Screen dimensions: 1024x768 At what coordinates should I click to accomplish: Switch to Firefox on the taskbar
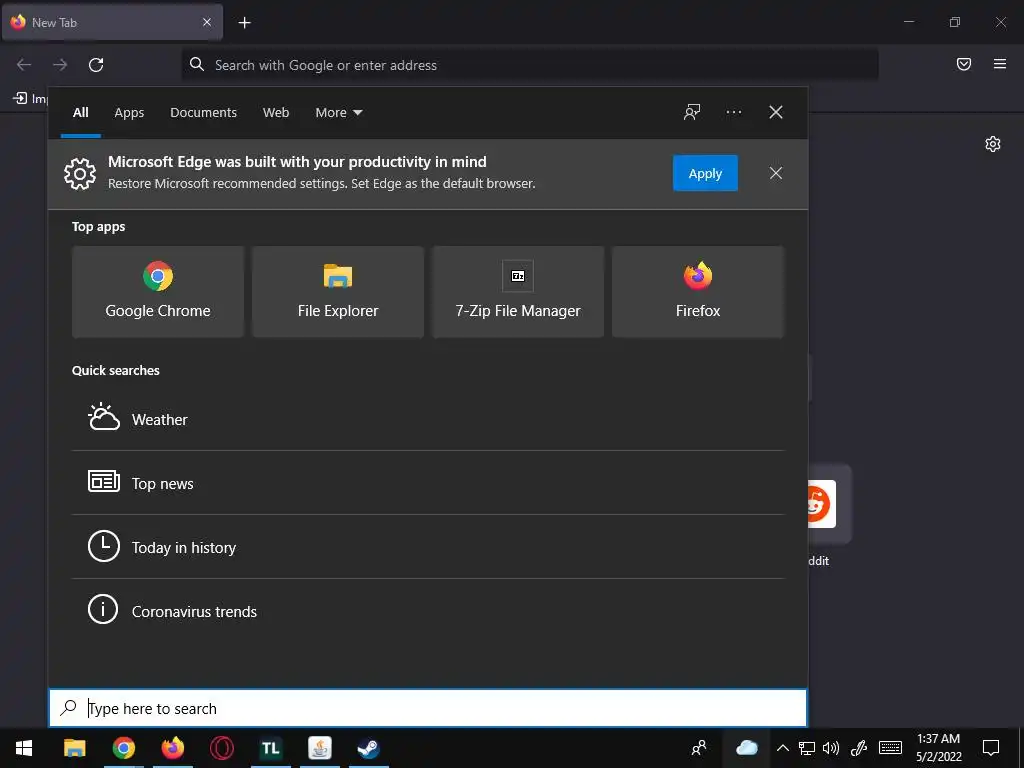(x=172, y=748)
